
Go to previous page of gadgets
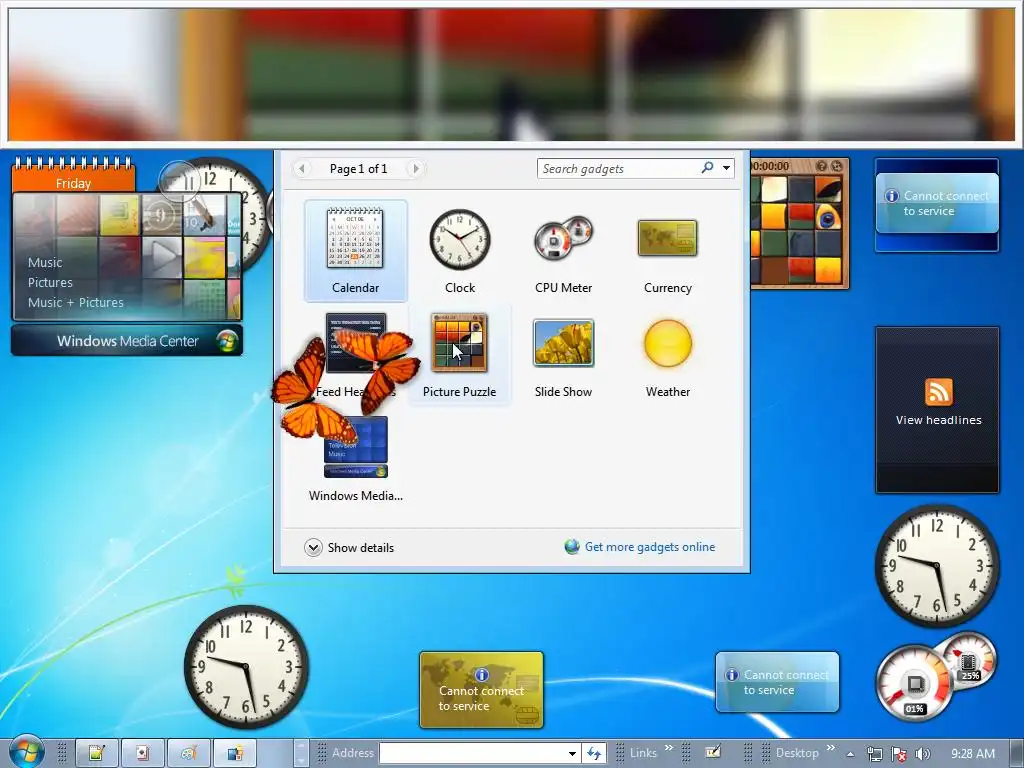pyautogui.click(x=301, y=168)
